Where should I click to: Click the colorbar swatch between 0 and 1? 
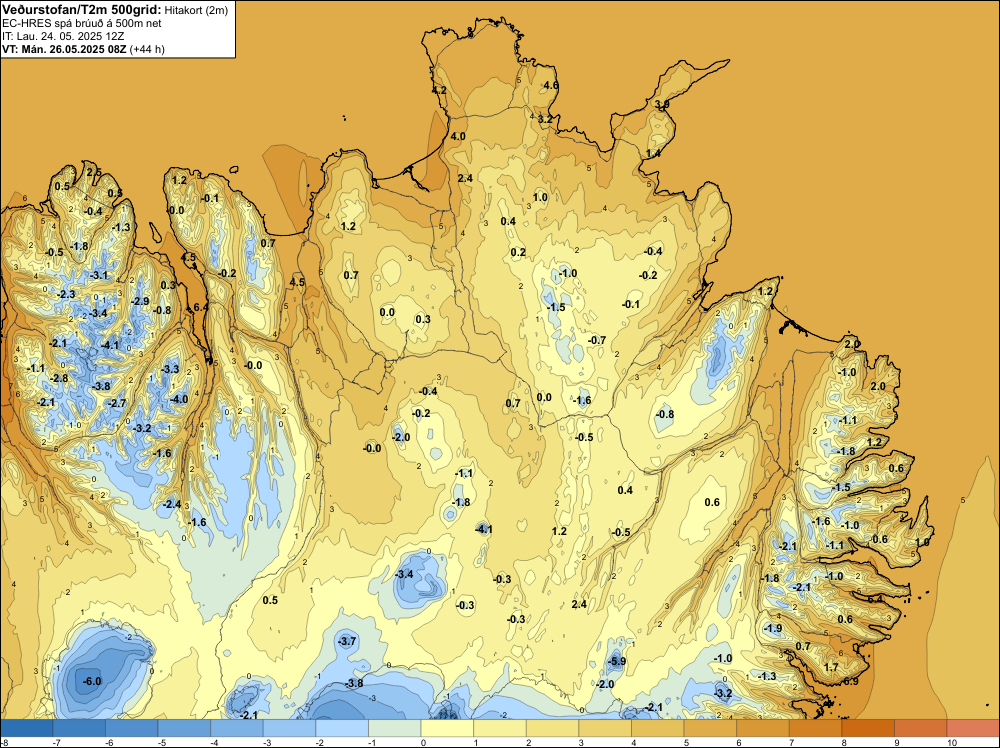point(447,728)
